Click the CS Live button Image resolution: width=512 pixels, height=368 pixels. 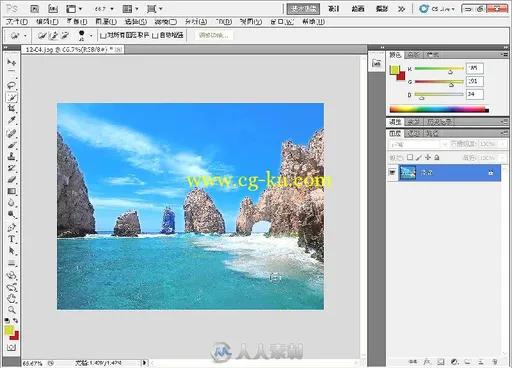[x=437, y=9]
